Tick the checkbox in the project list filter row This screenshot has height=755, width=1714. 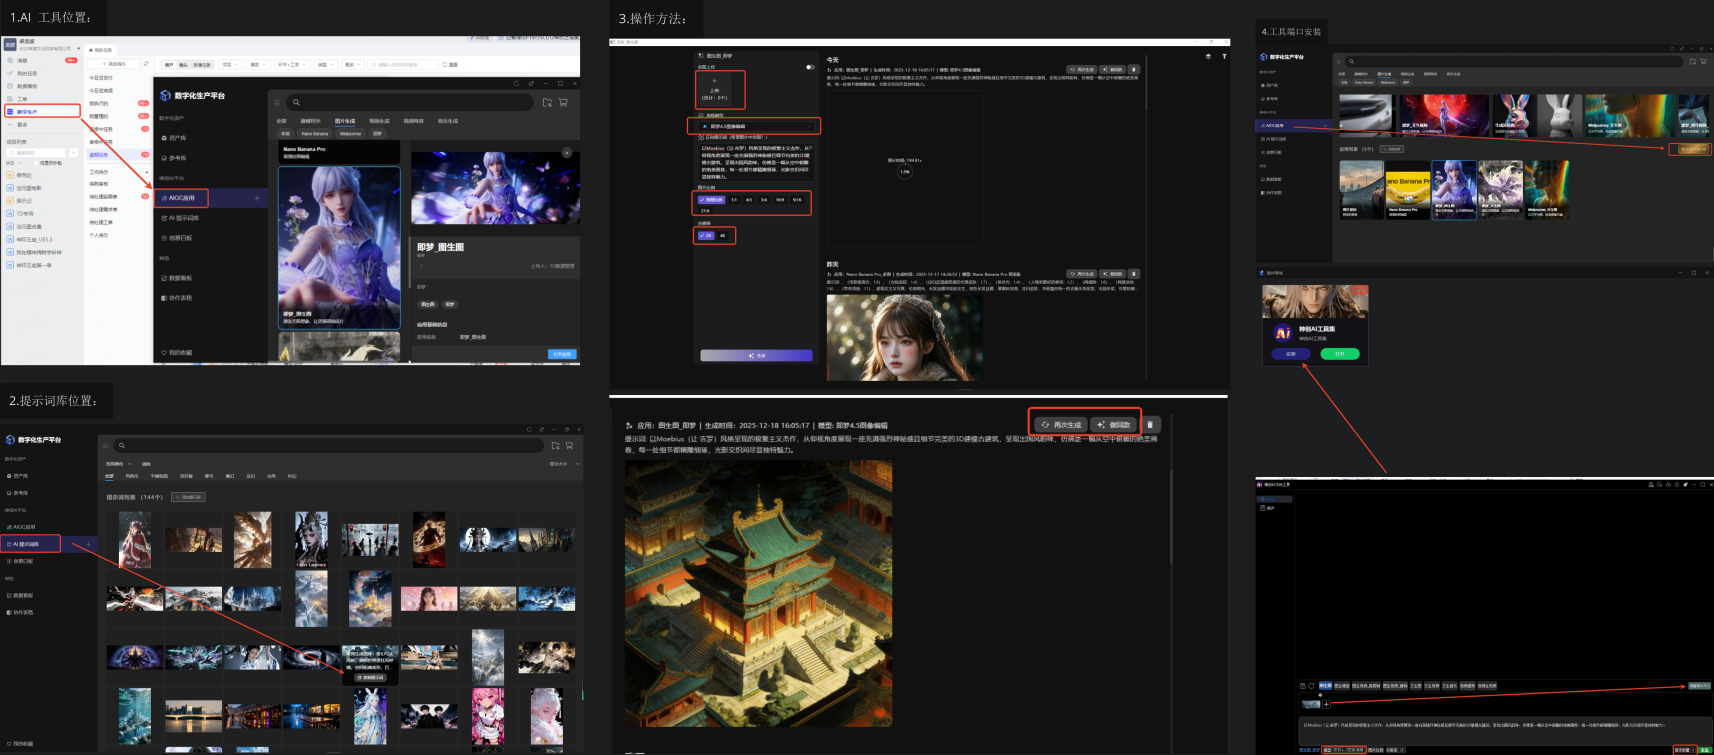pyautogui.click(x=36, y=163)
